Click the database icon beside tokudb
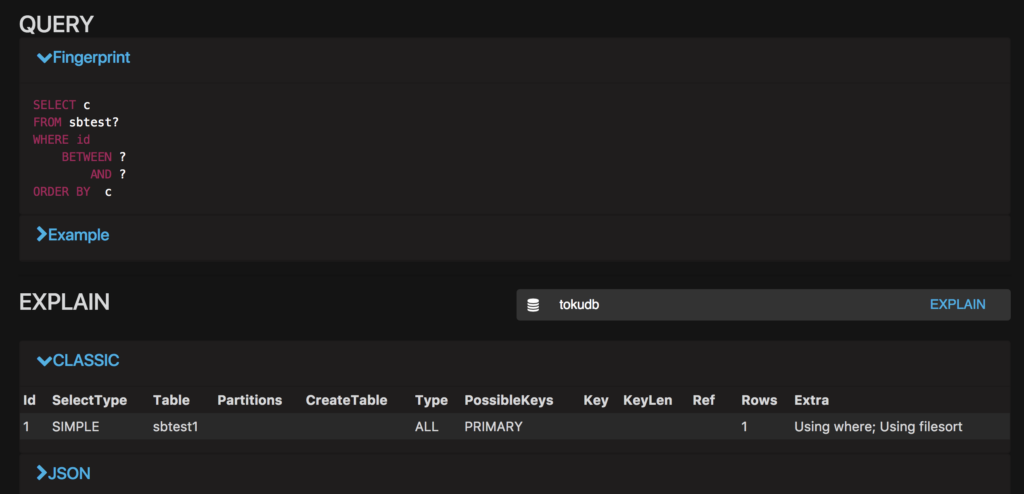The image size is (1024, 494). pos(533,305)
